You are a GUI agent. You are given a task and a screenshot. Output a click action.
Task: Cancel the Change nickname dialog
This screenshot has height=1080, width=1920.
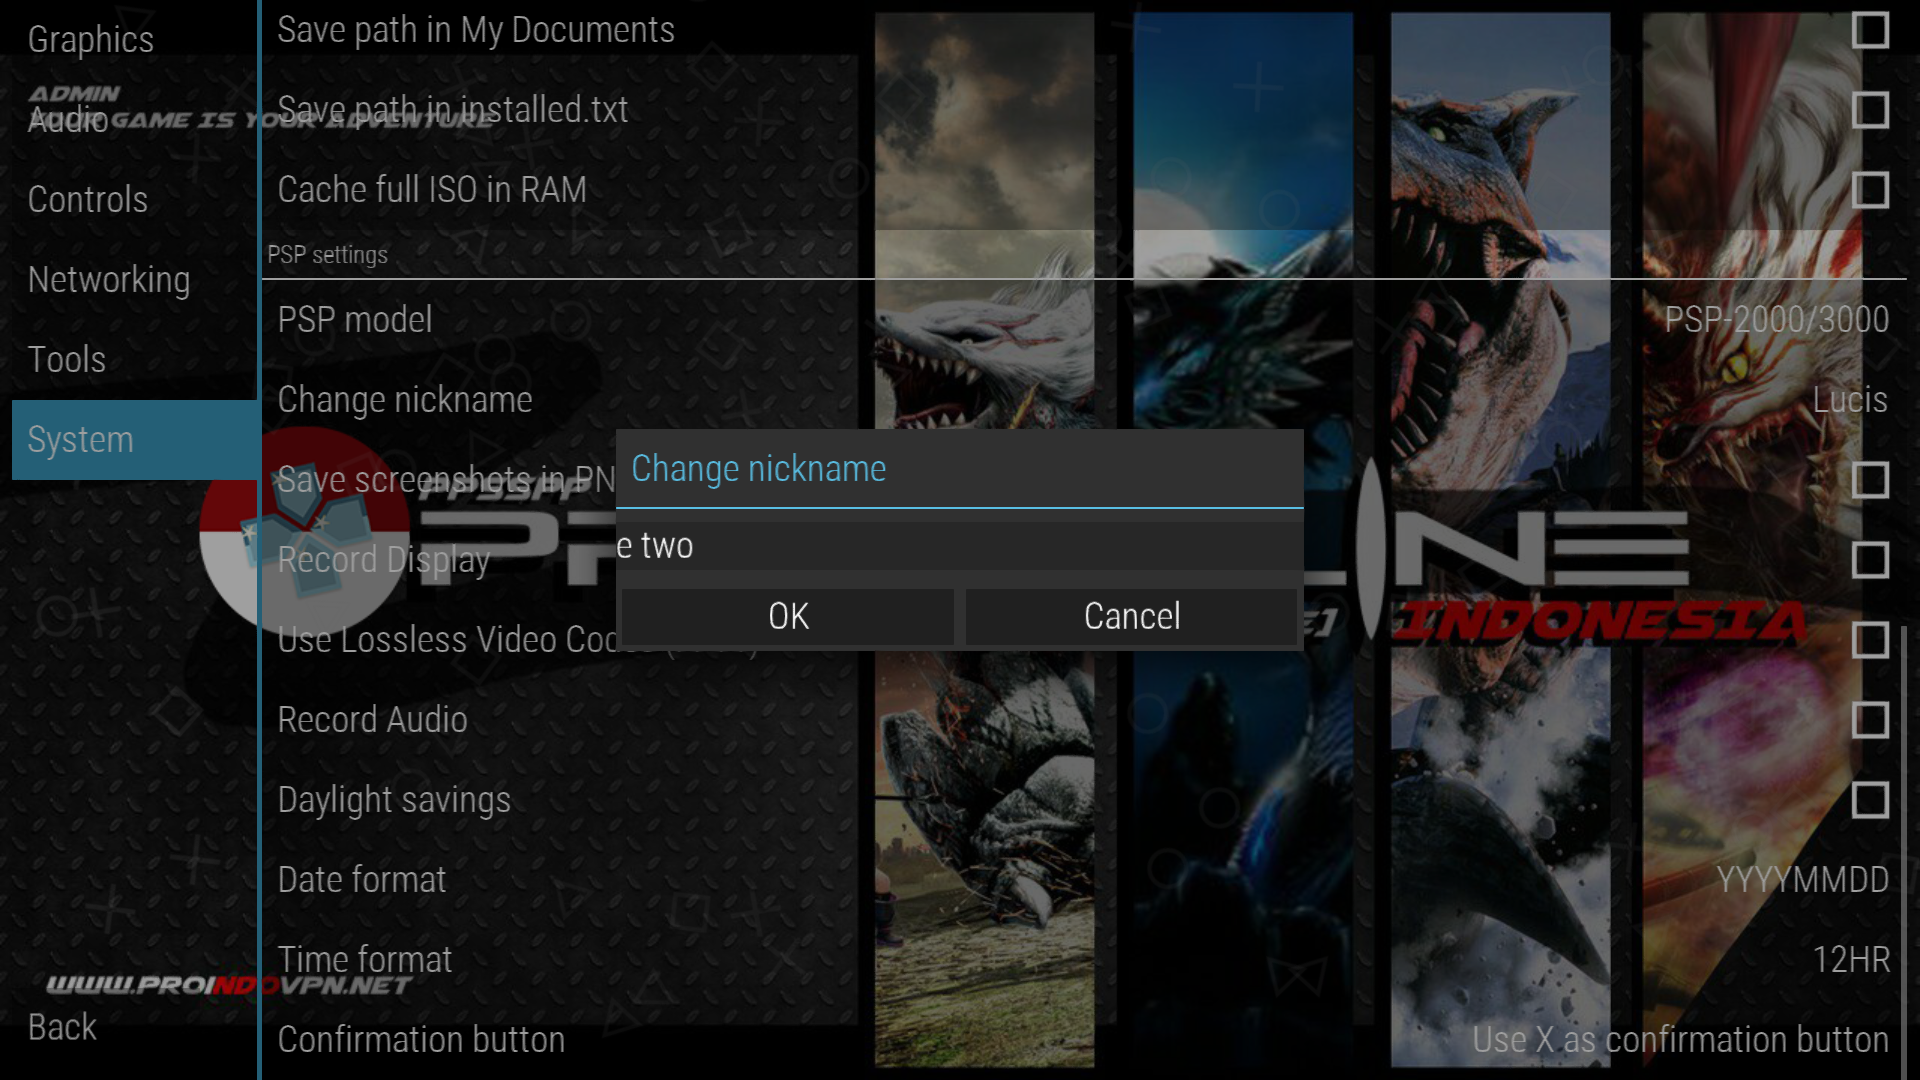(1131, 616)
